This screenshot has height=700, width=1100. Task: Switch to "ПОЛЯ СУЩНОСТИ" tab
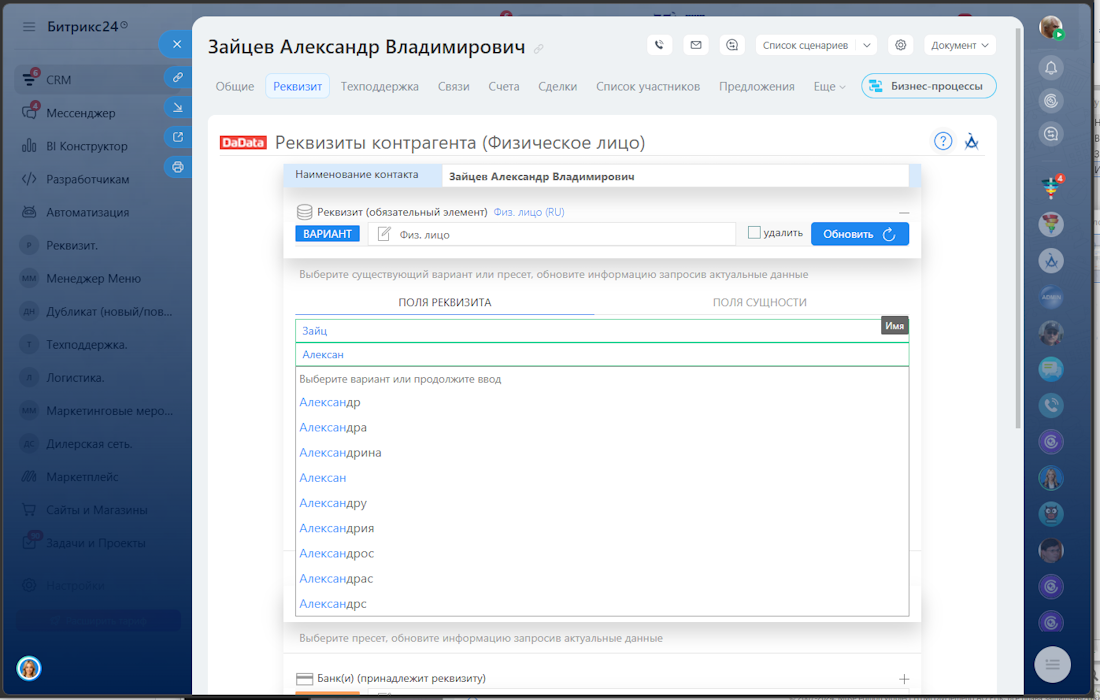[x=759, y=302]
